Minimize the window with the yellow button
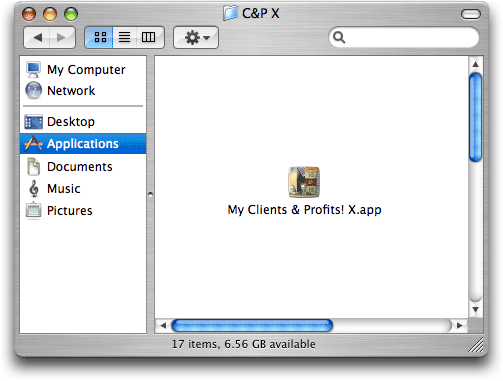Image resolution: width=503 pixels, height=381 pixels. [x=50, y=14]
